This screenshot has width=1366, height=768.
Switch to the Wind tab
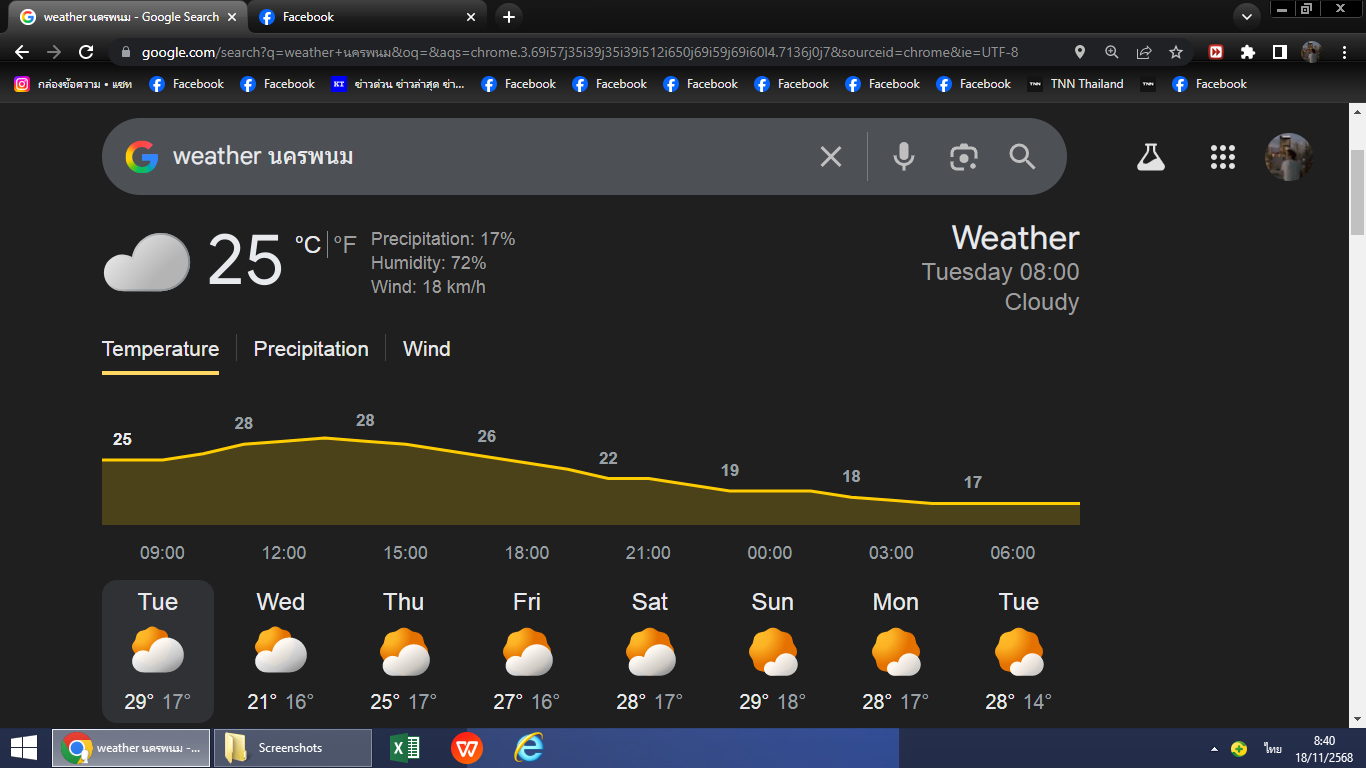(427, 349)
